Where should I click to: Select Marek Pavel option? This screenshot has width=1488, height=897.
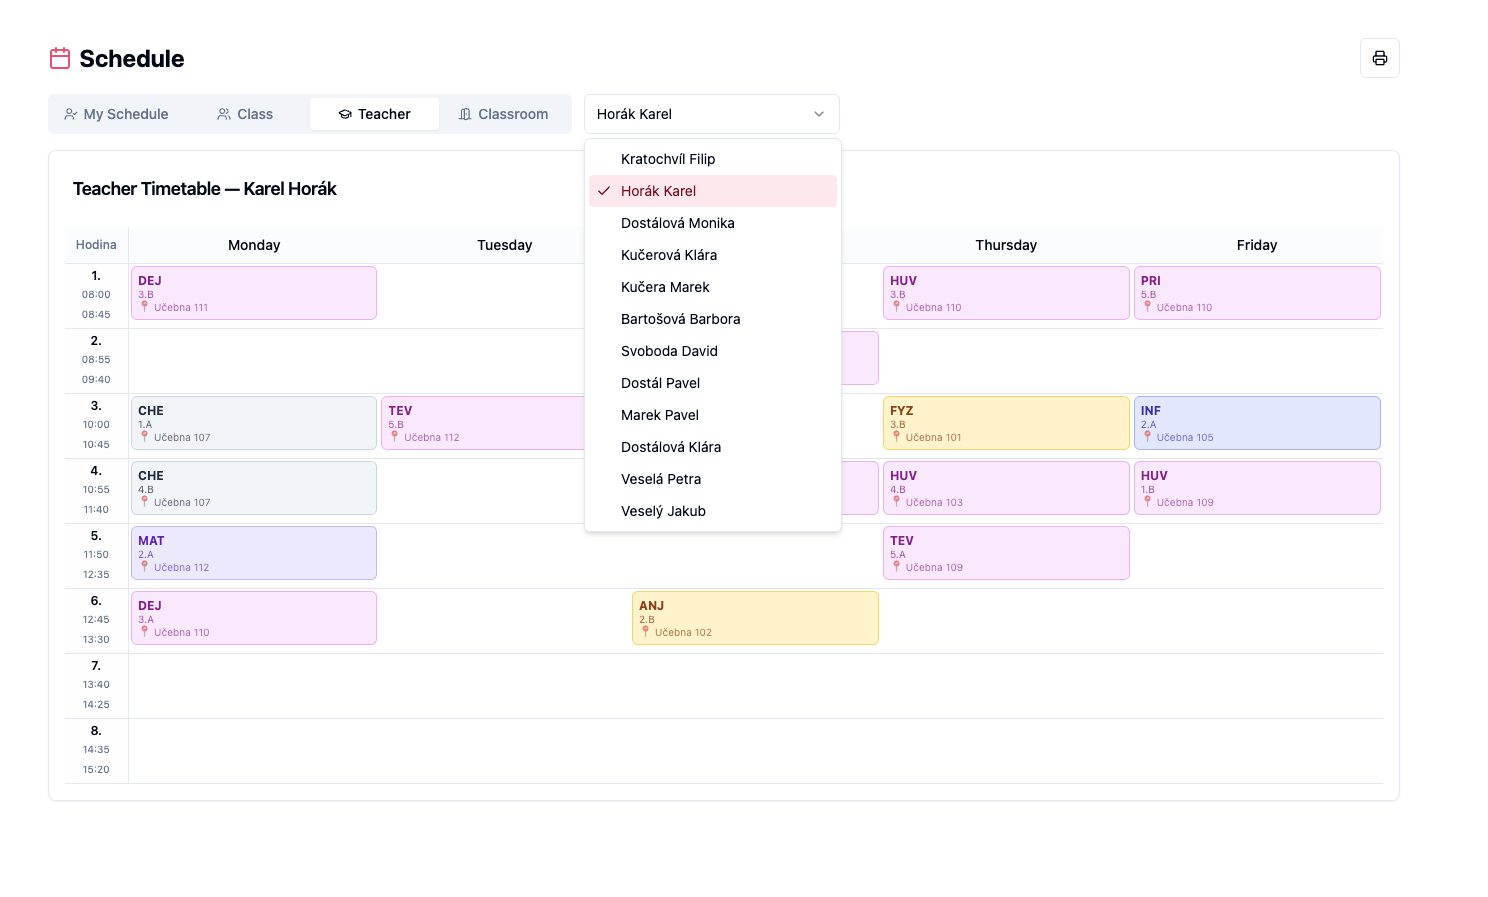[x=713, y=415]
